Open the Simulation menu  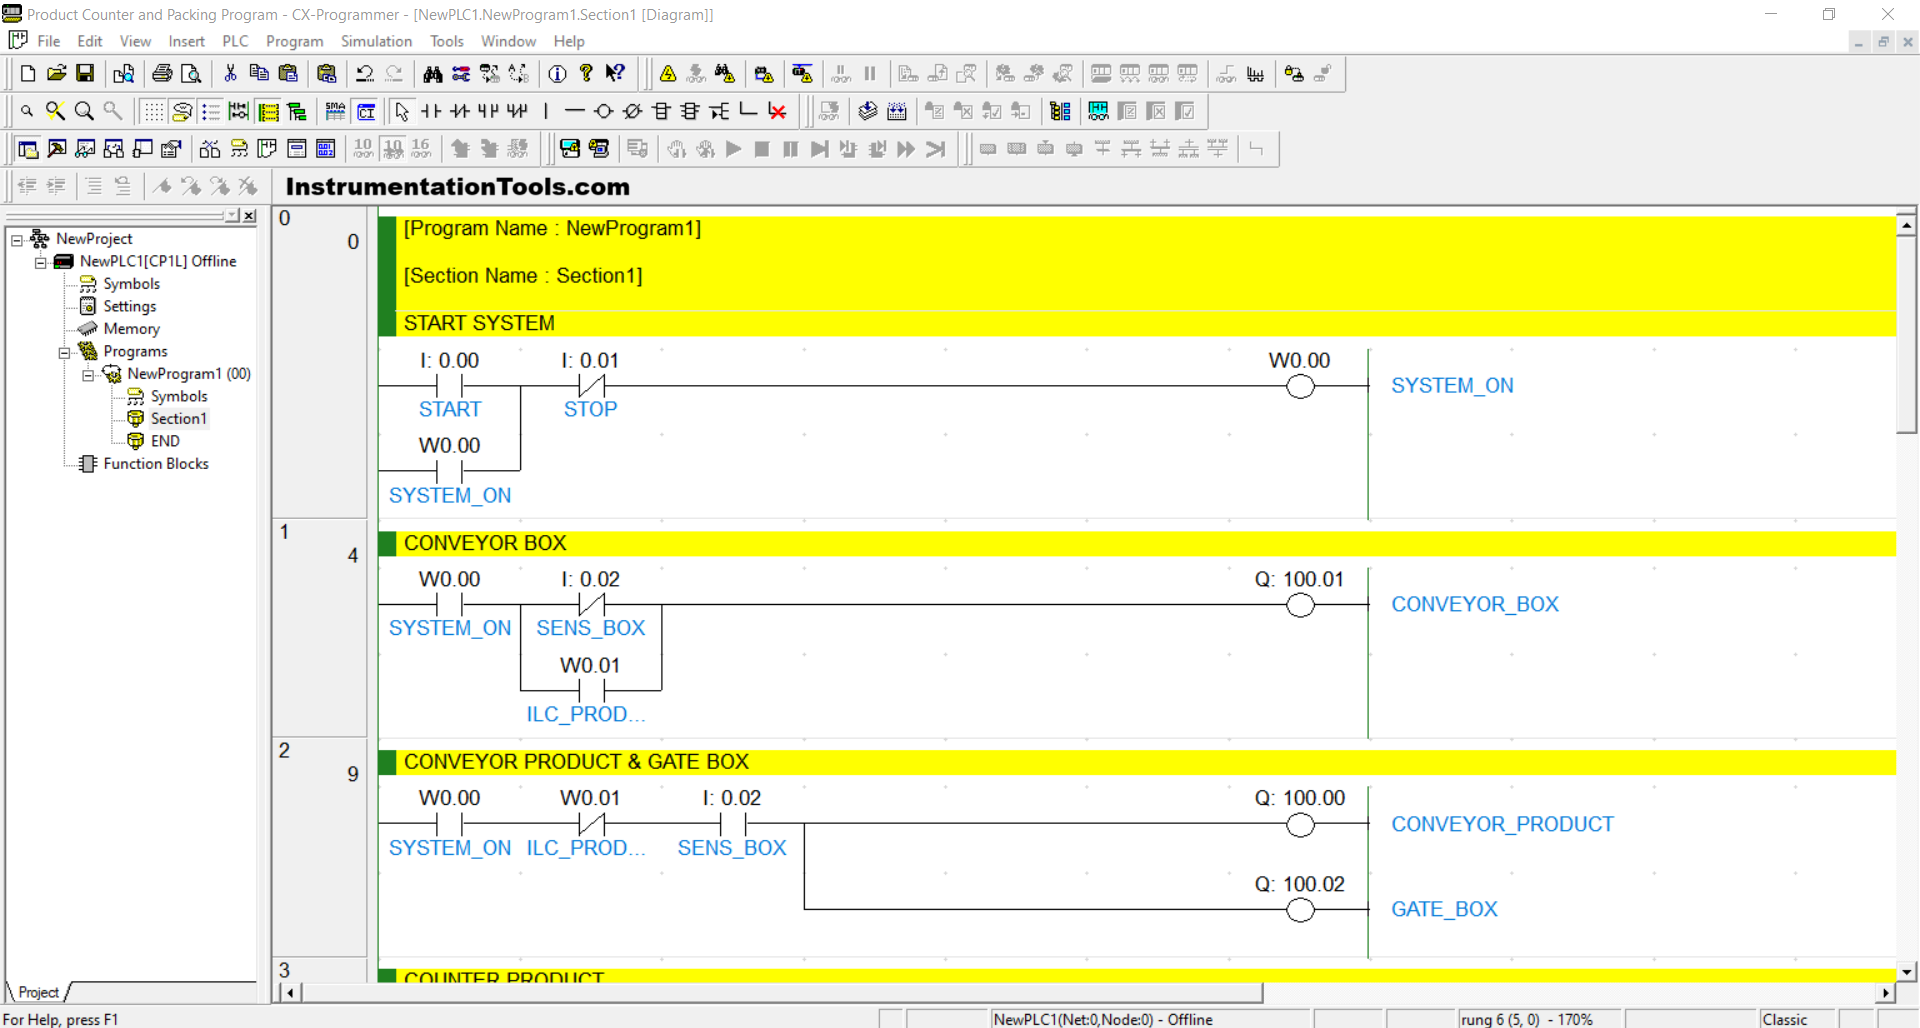[376, 41]
